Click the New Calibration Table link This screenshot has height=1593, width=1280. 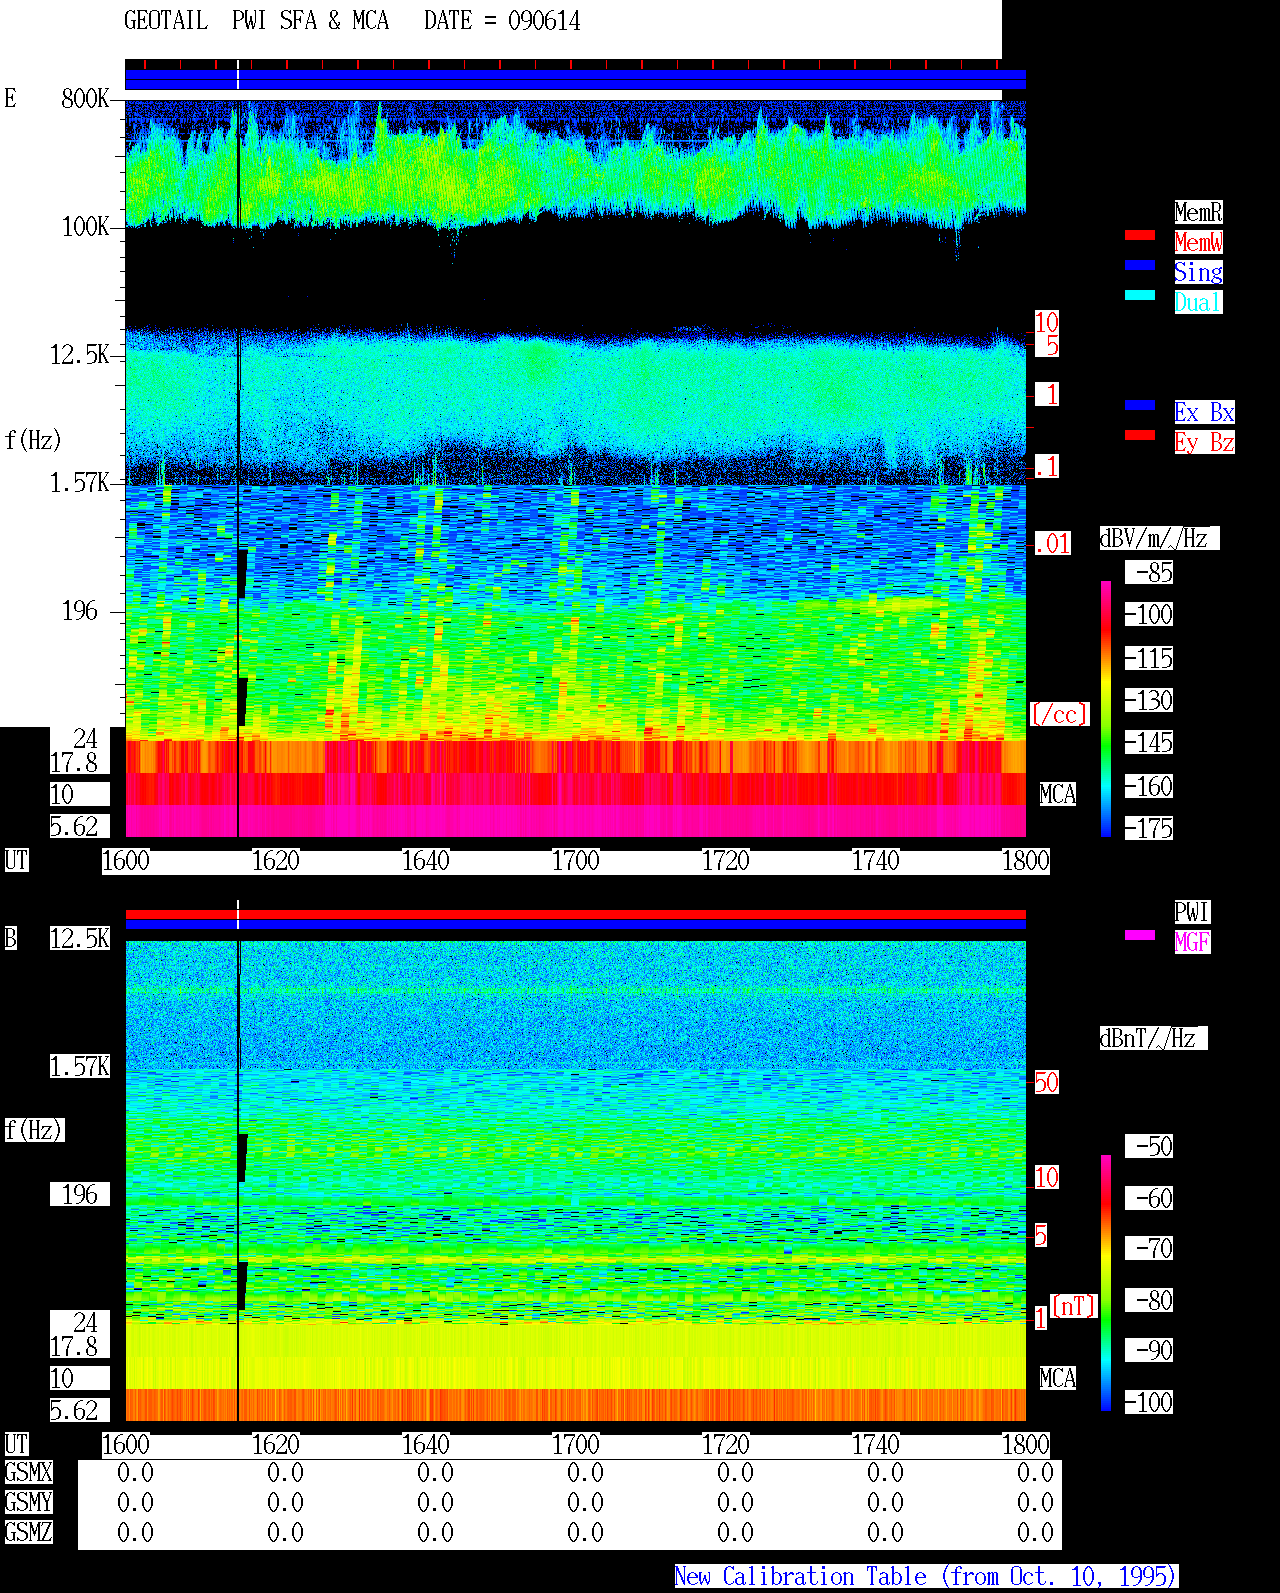pyautogui.click(x=926, y=1576)
